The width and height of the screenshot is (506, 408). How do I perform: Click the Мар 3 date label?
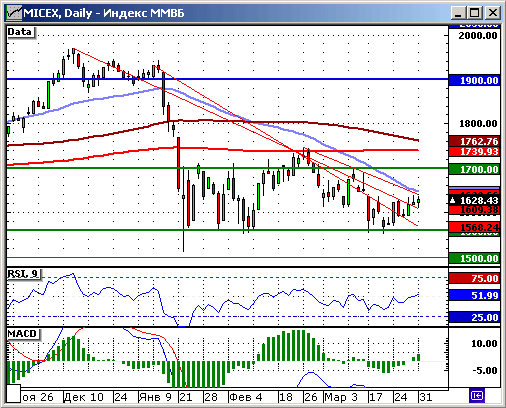click(x=341, y=397)
